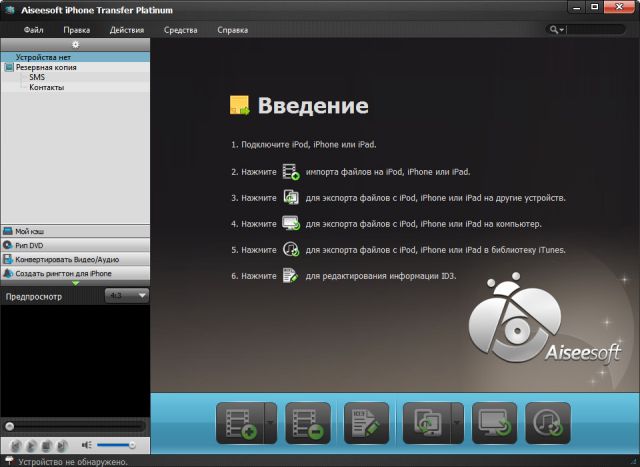
Task: Click the Import files film-plus button
Action: (x=240, y=423)
